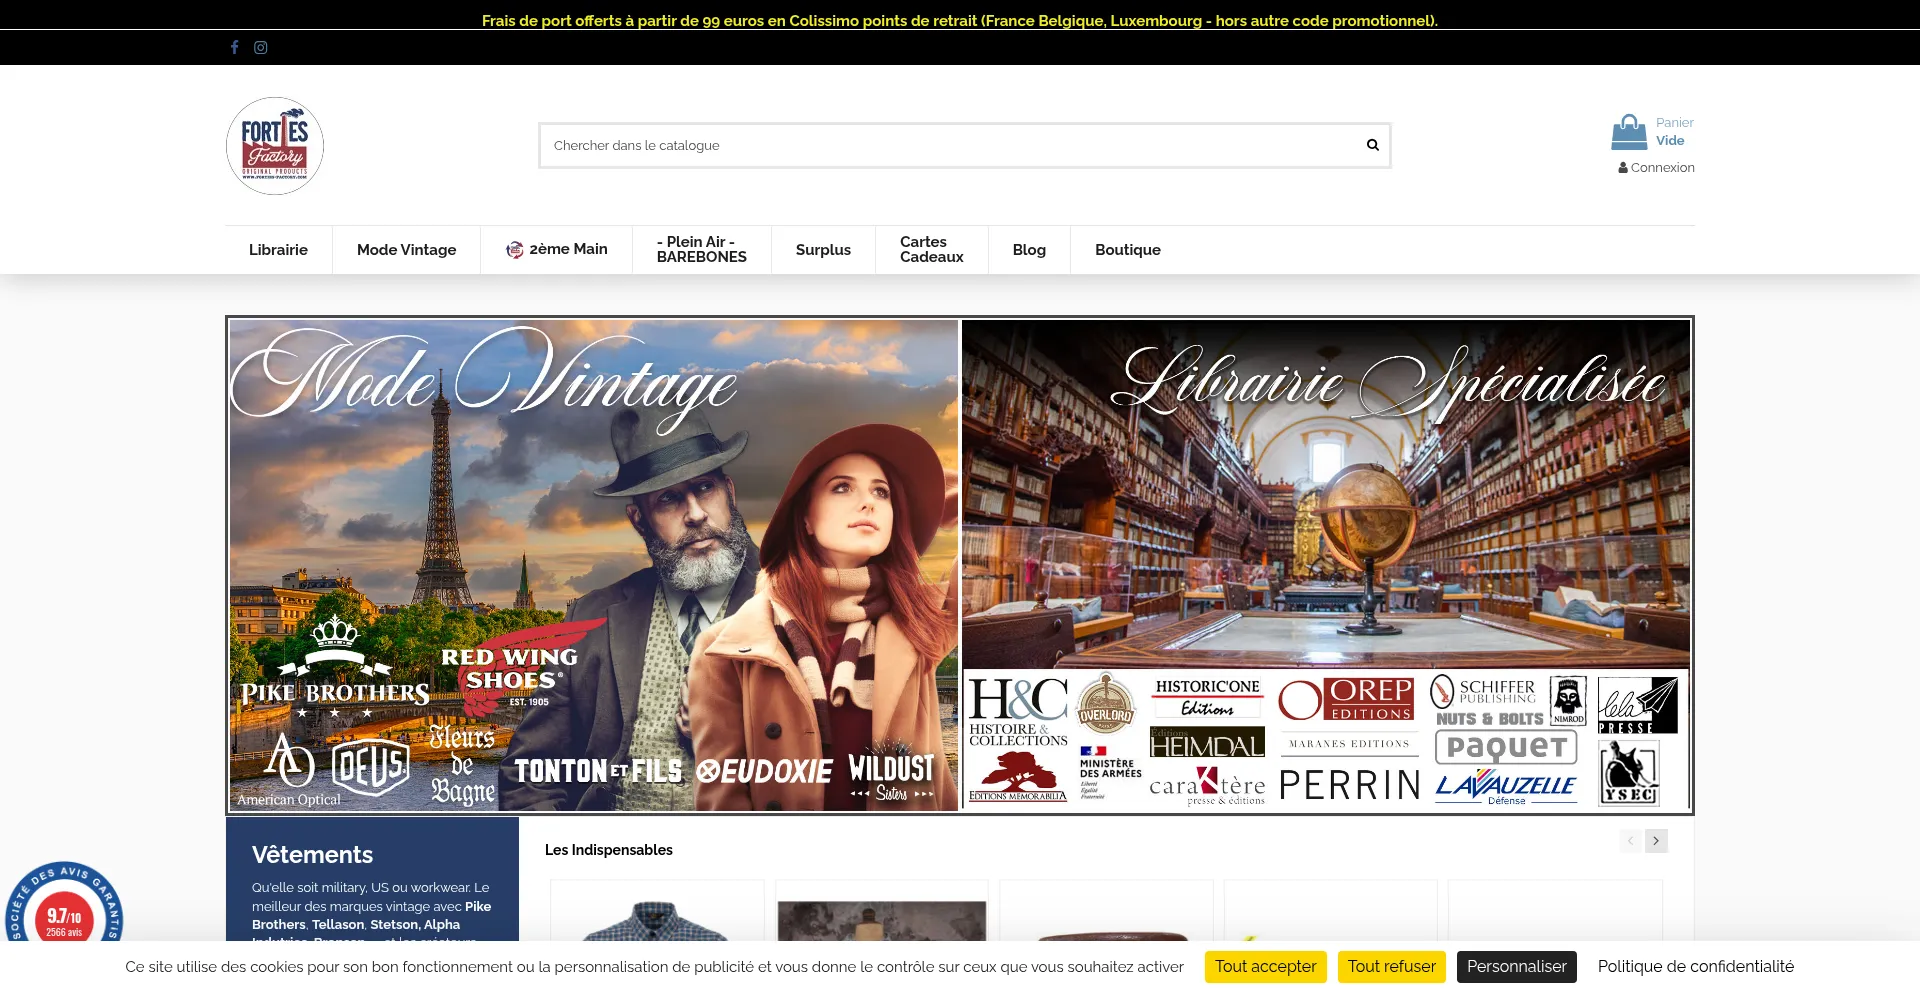Screen dimensions: 1920x993
Task: Open the shopping bag cart icon
Action: [x=1629, y=132]
